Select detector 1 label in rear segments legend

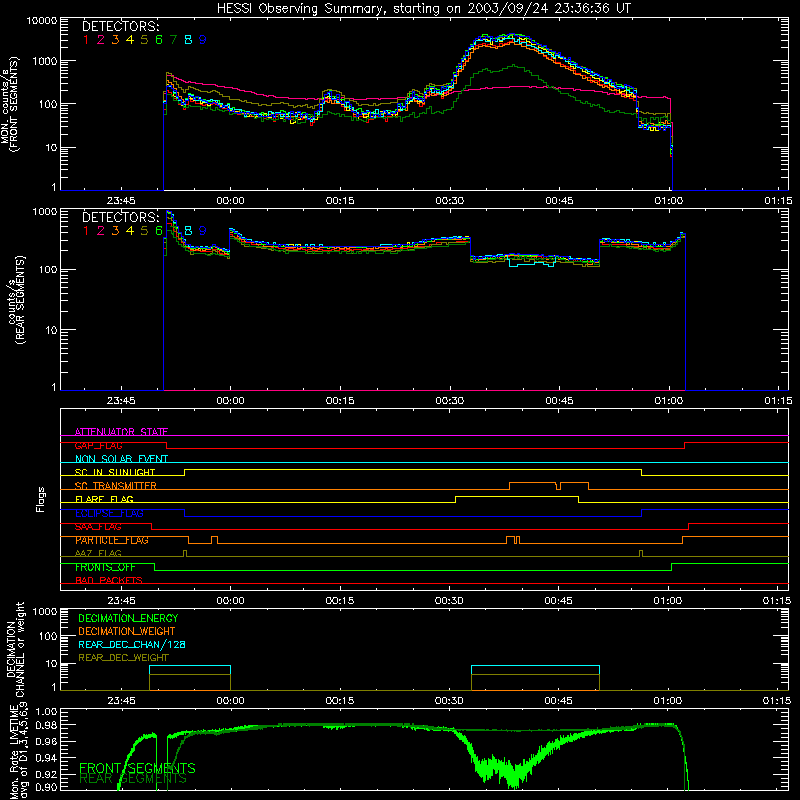click(86, 231)
